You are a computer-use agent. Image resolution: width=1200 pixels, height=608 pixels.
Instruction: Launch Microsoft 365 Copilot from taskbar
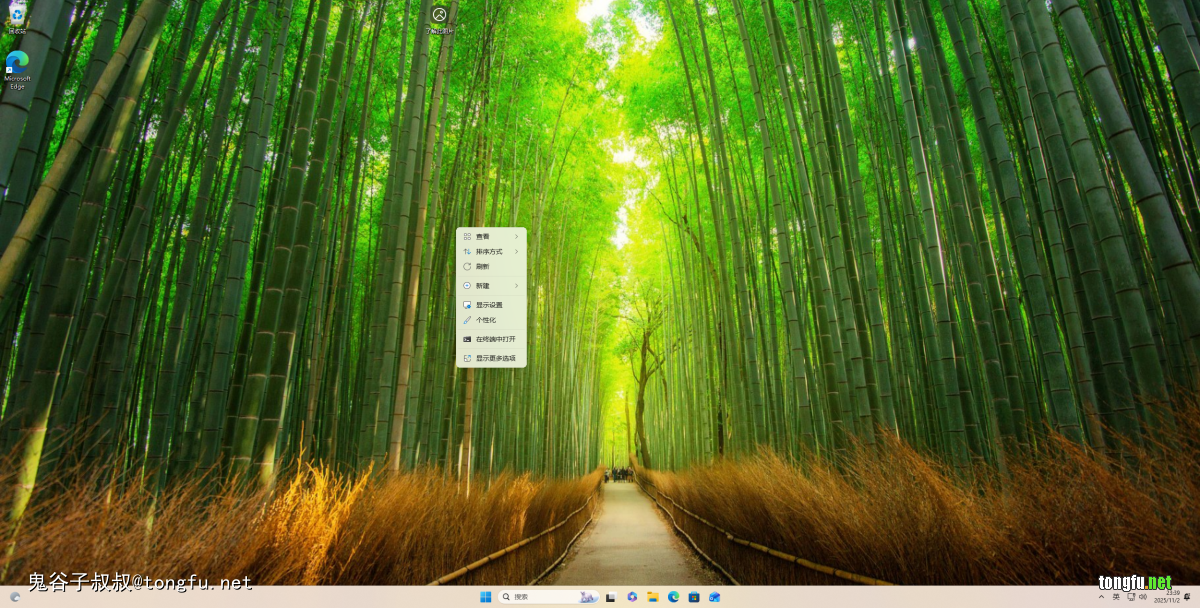tap(632, 597)
